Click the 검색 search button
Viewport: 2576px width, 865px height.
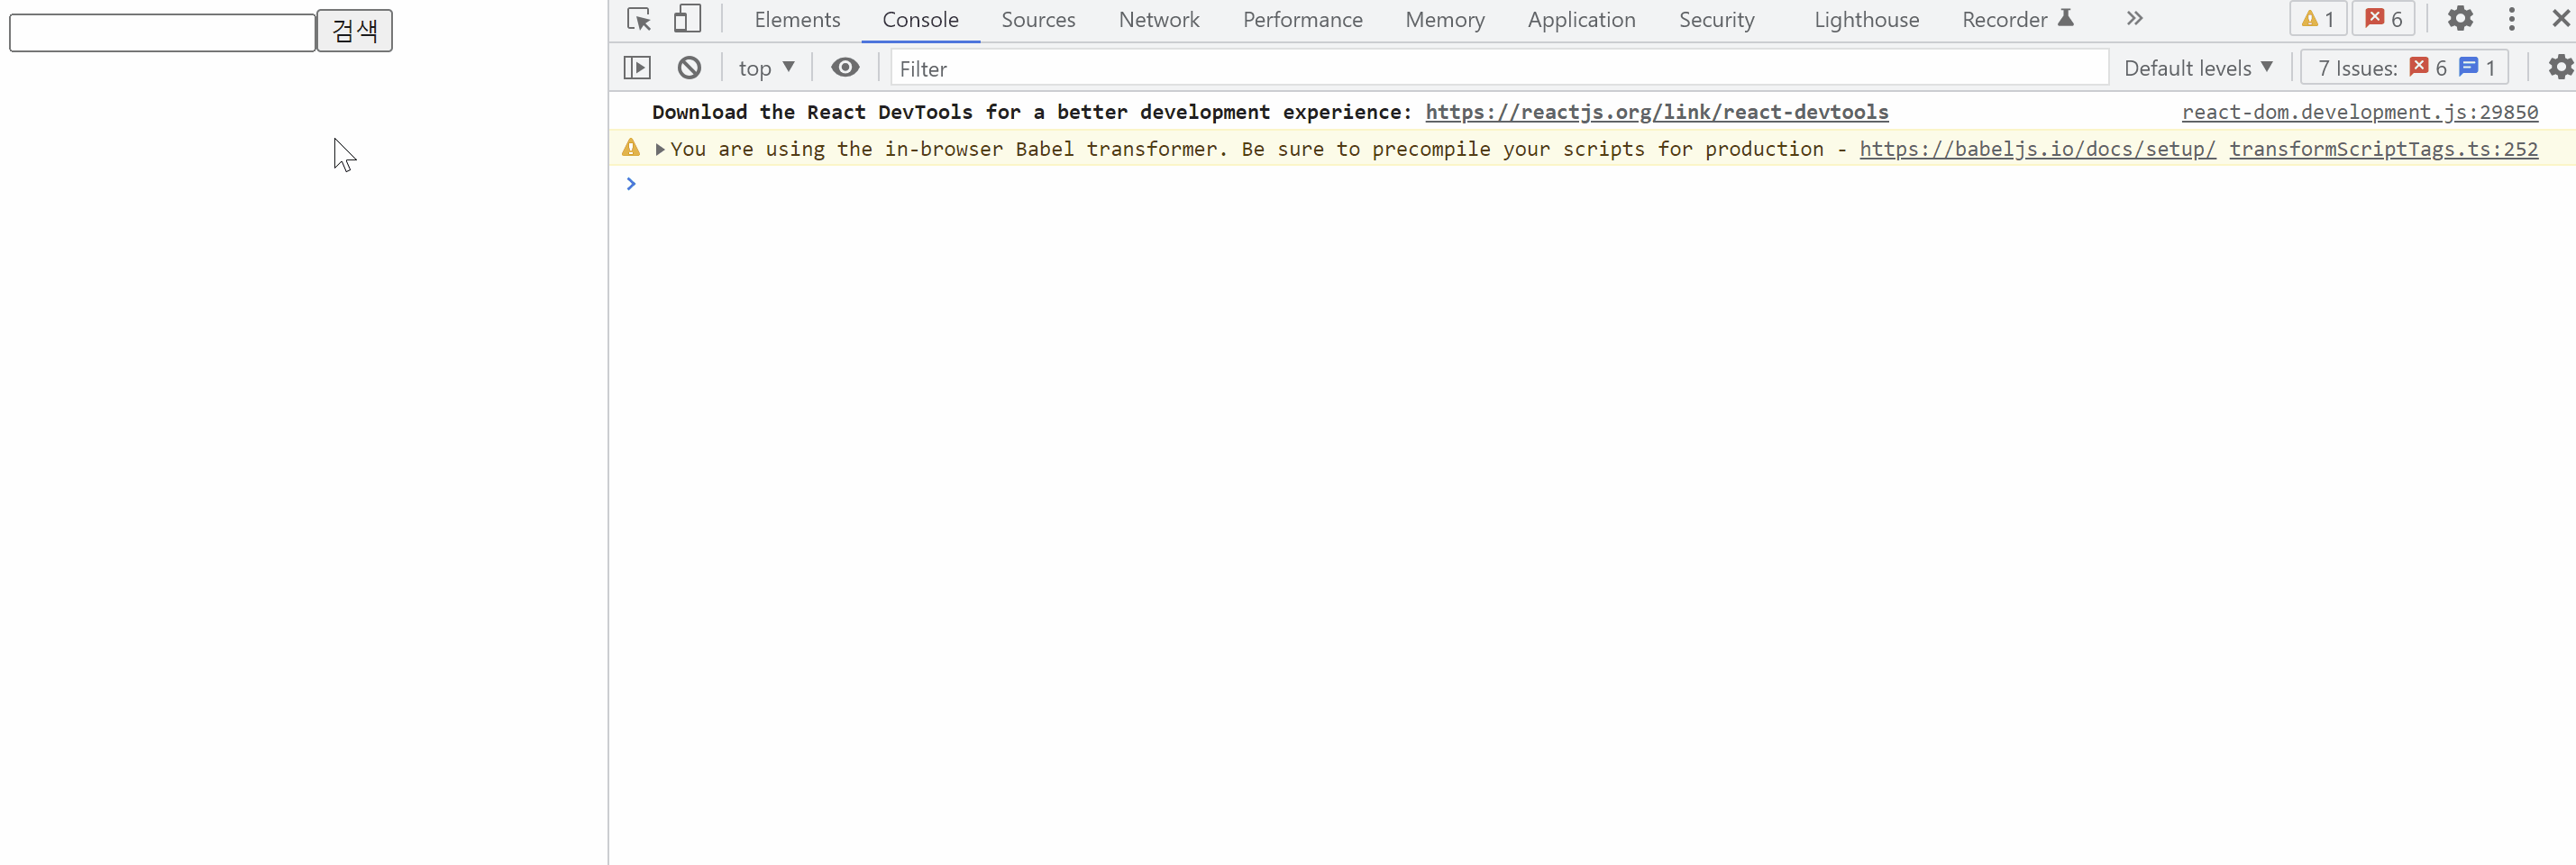click(x=355, y=31)
